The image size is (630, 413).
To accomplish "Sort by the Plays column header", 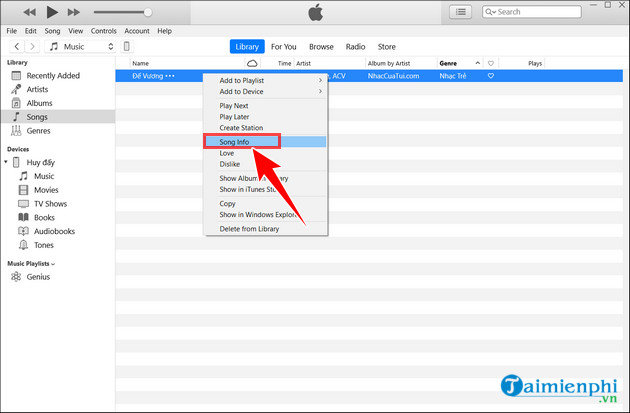I will [535, 63].
